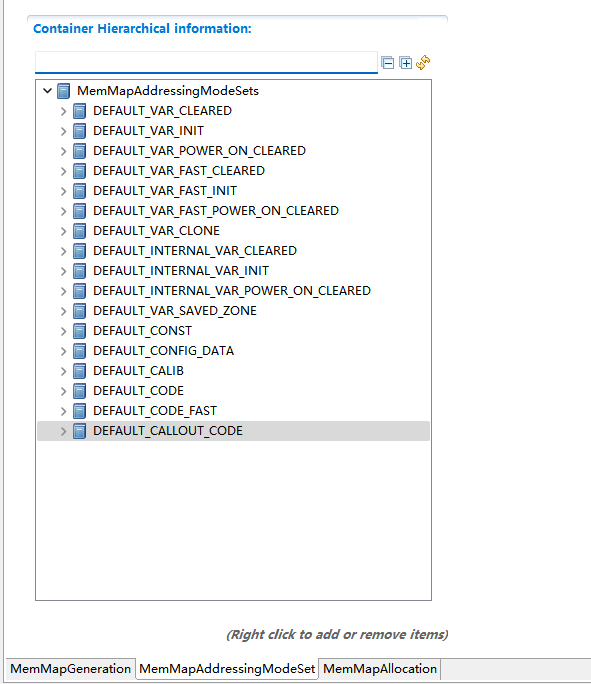Select the DEFAULT_VAR_POWER_ON_CLEARED tree item

pyautogui.click(x=199, y=151)
